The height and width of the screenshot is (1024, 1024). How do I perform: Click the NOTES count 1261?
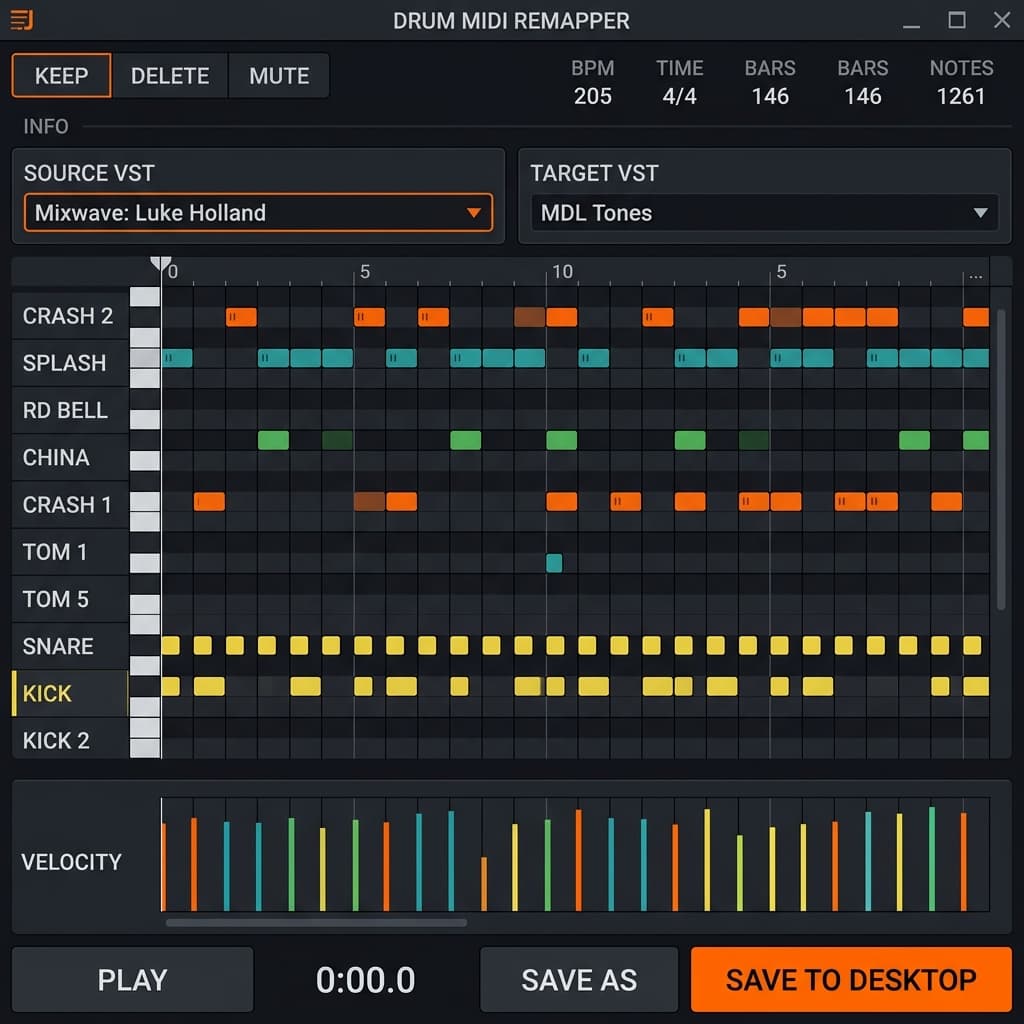coord(961,97)
